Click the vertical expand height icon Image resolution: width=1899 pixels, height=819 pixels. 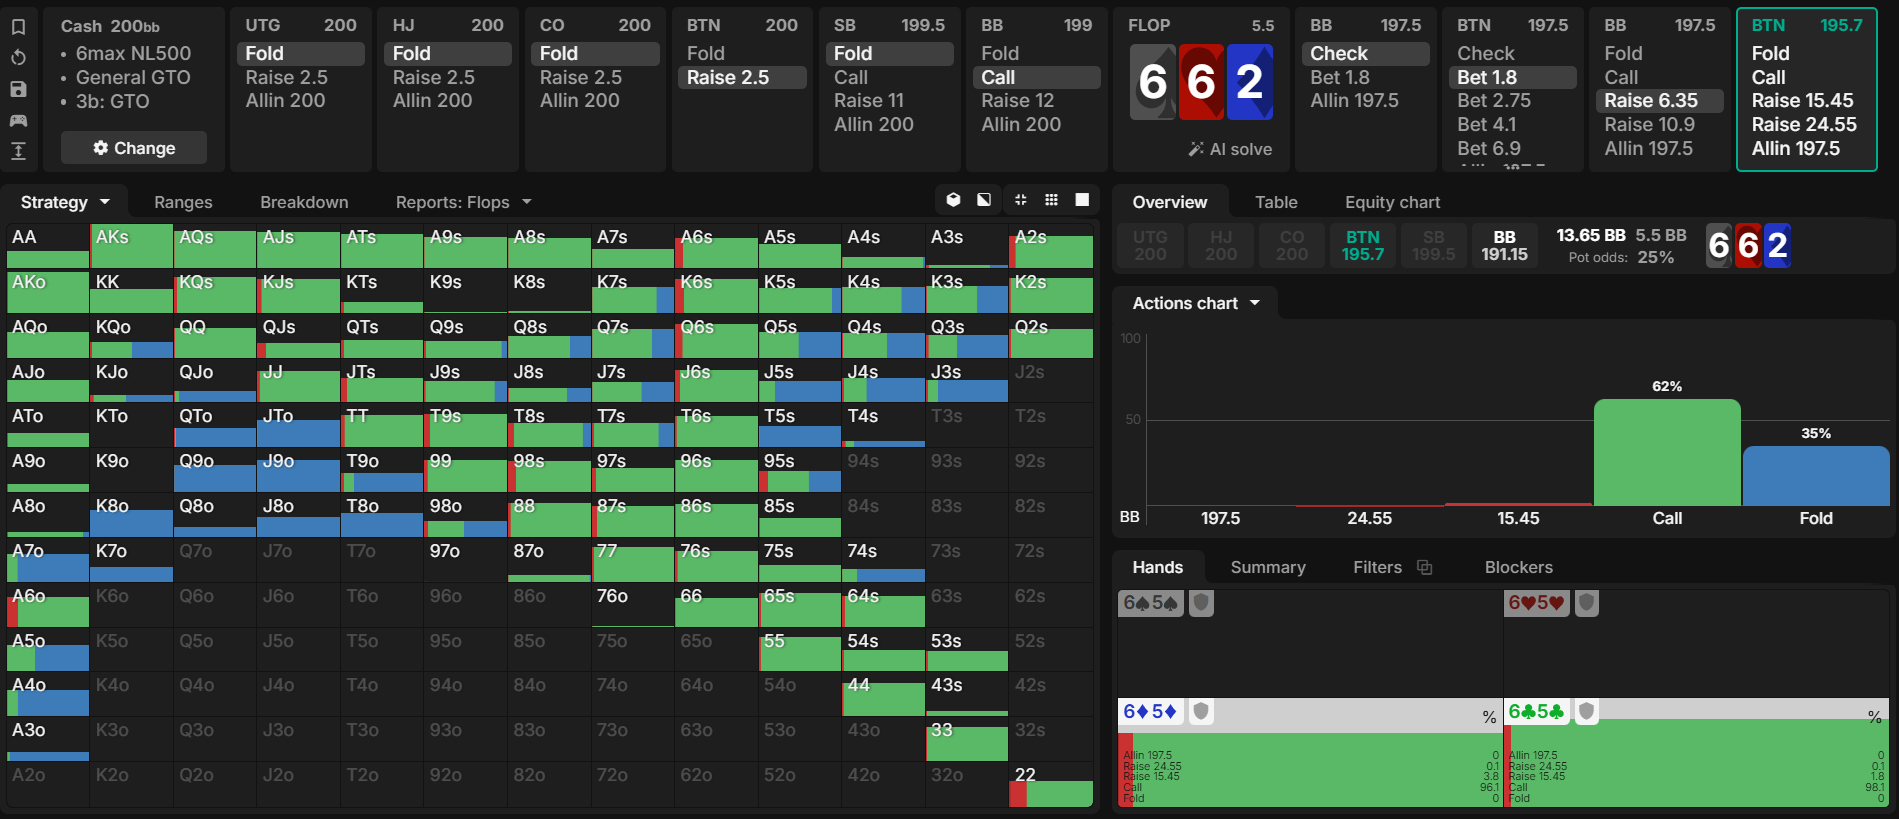coord(18,151)
